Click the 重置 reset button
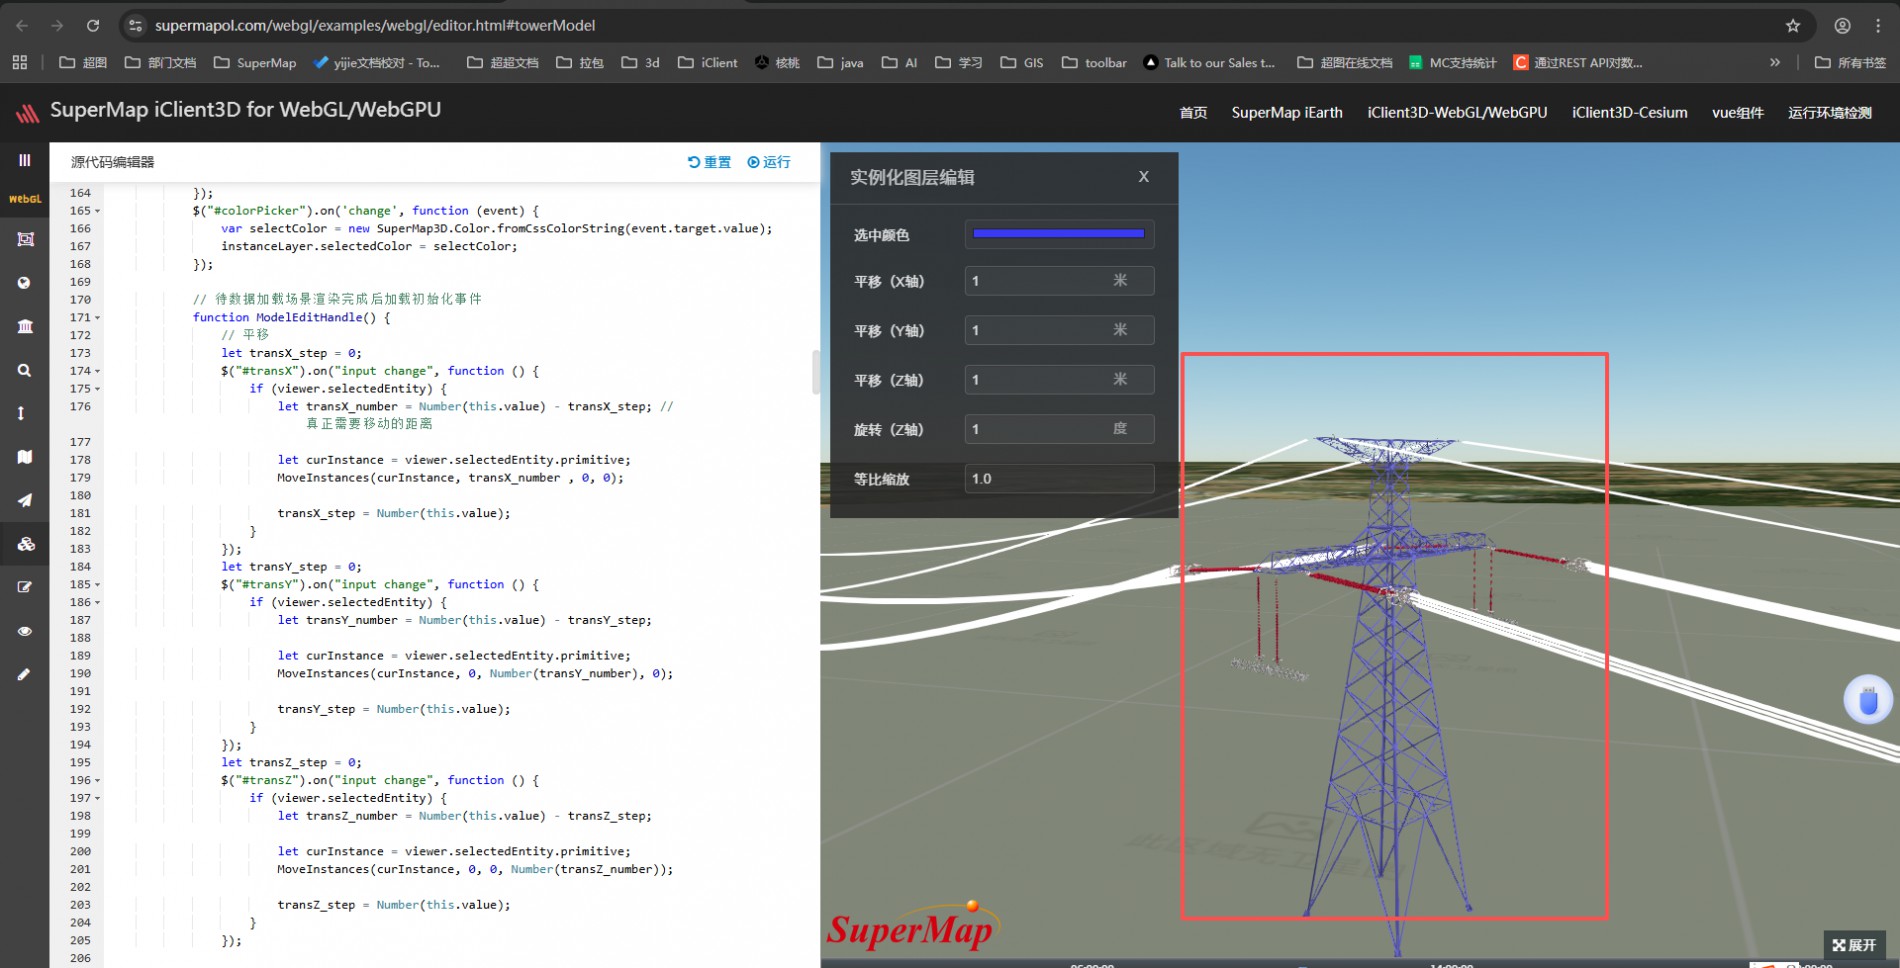 709,162
